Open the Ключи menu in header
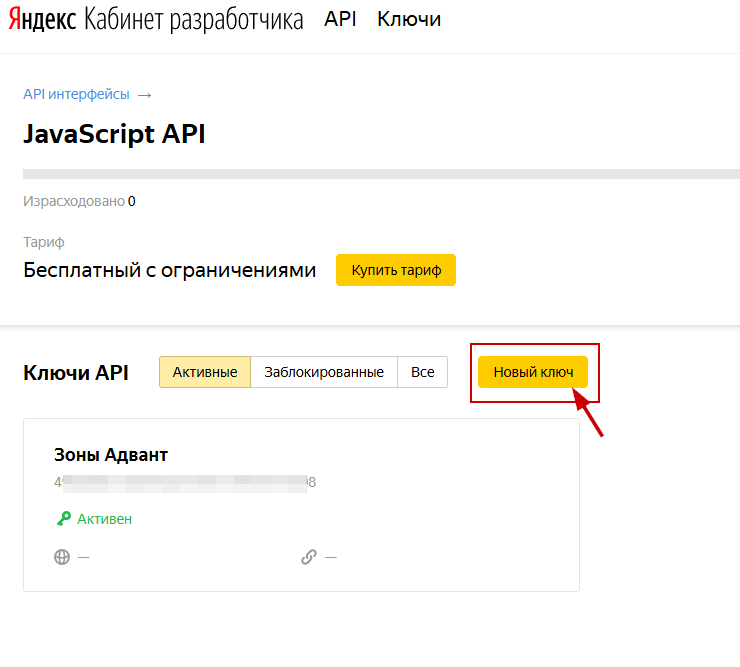The width and height of the screenshot is (740, 667). [409, 19]
